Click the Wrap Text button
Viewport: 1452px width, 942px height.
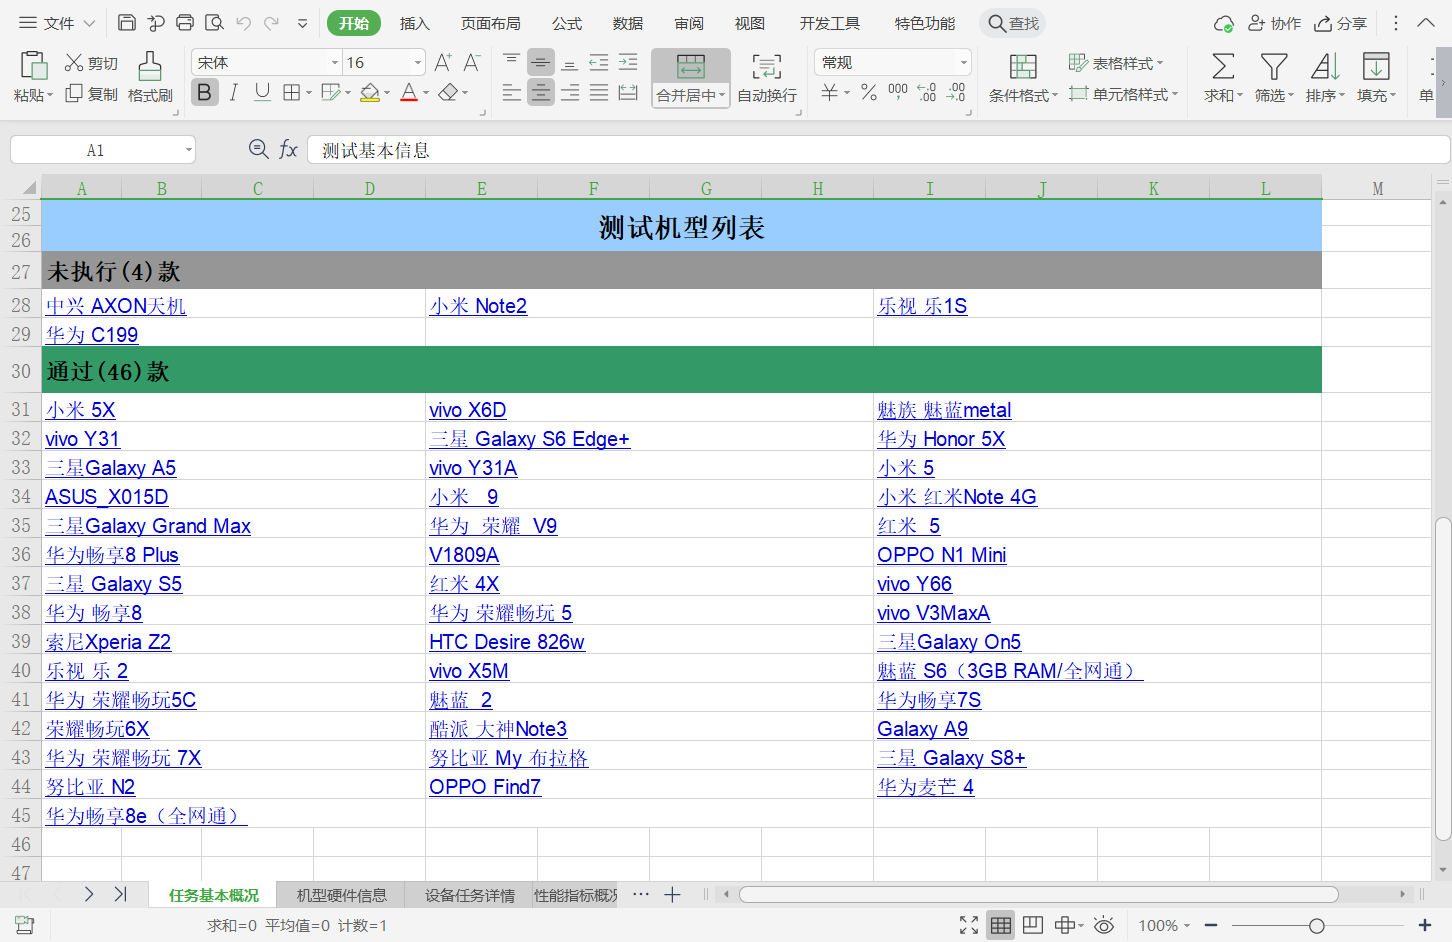pyautogui.click(x=767, y=78)
